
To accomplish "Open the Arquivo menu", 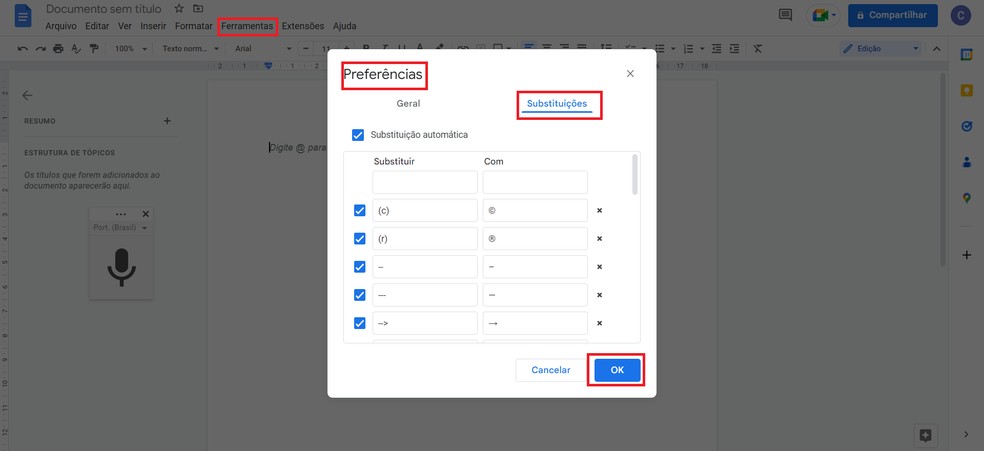I will coord(61,26).
